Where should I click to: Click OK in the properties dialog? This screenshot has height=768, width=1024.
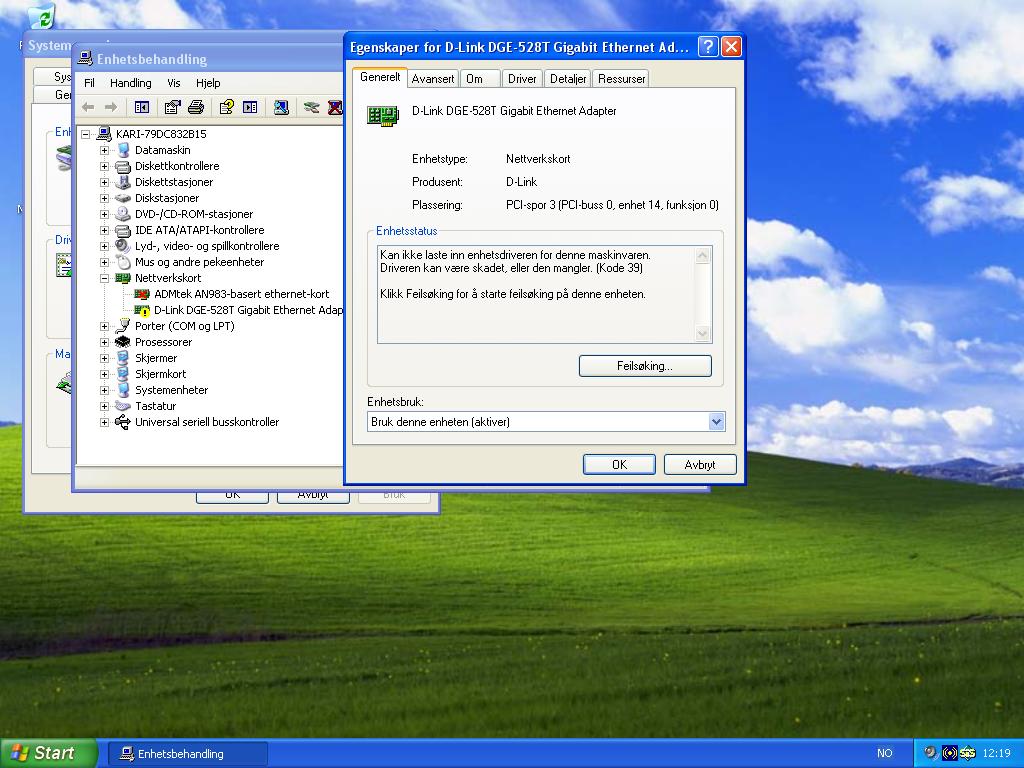click(619, 464)
